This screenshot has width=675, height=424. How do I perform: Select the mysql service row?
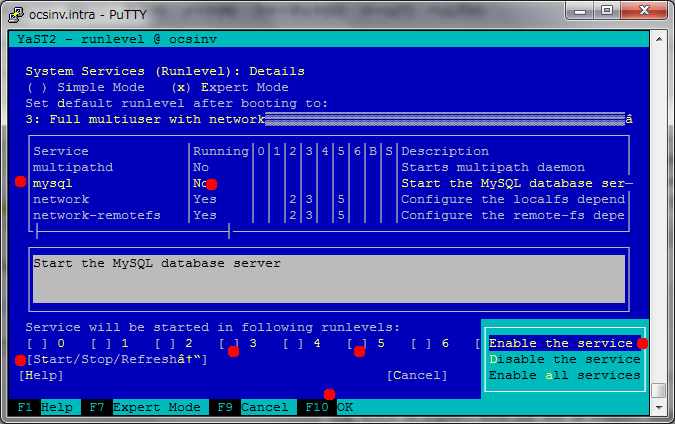click(331, 183)
